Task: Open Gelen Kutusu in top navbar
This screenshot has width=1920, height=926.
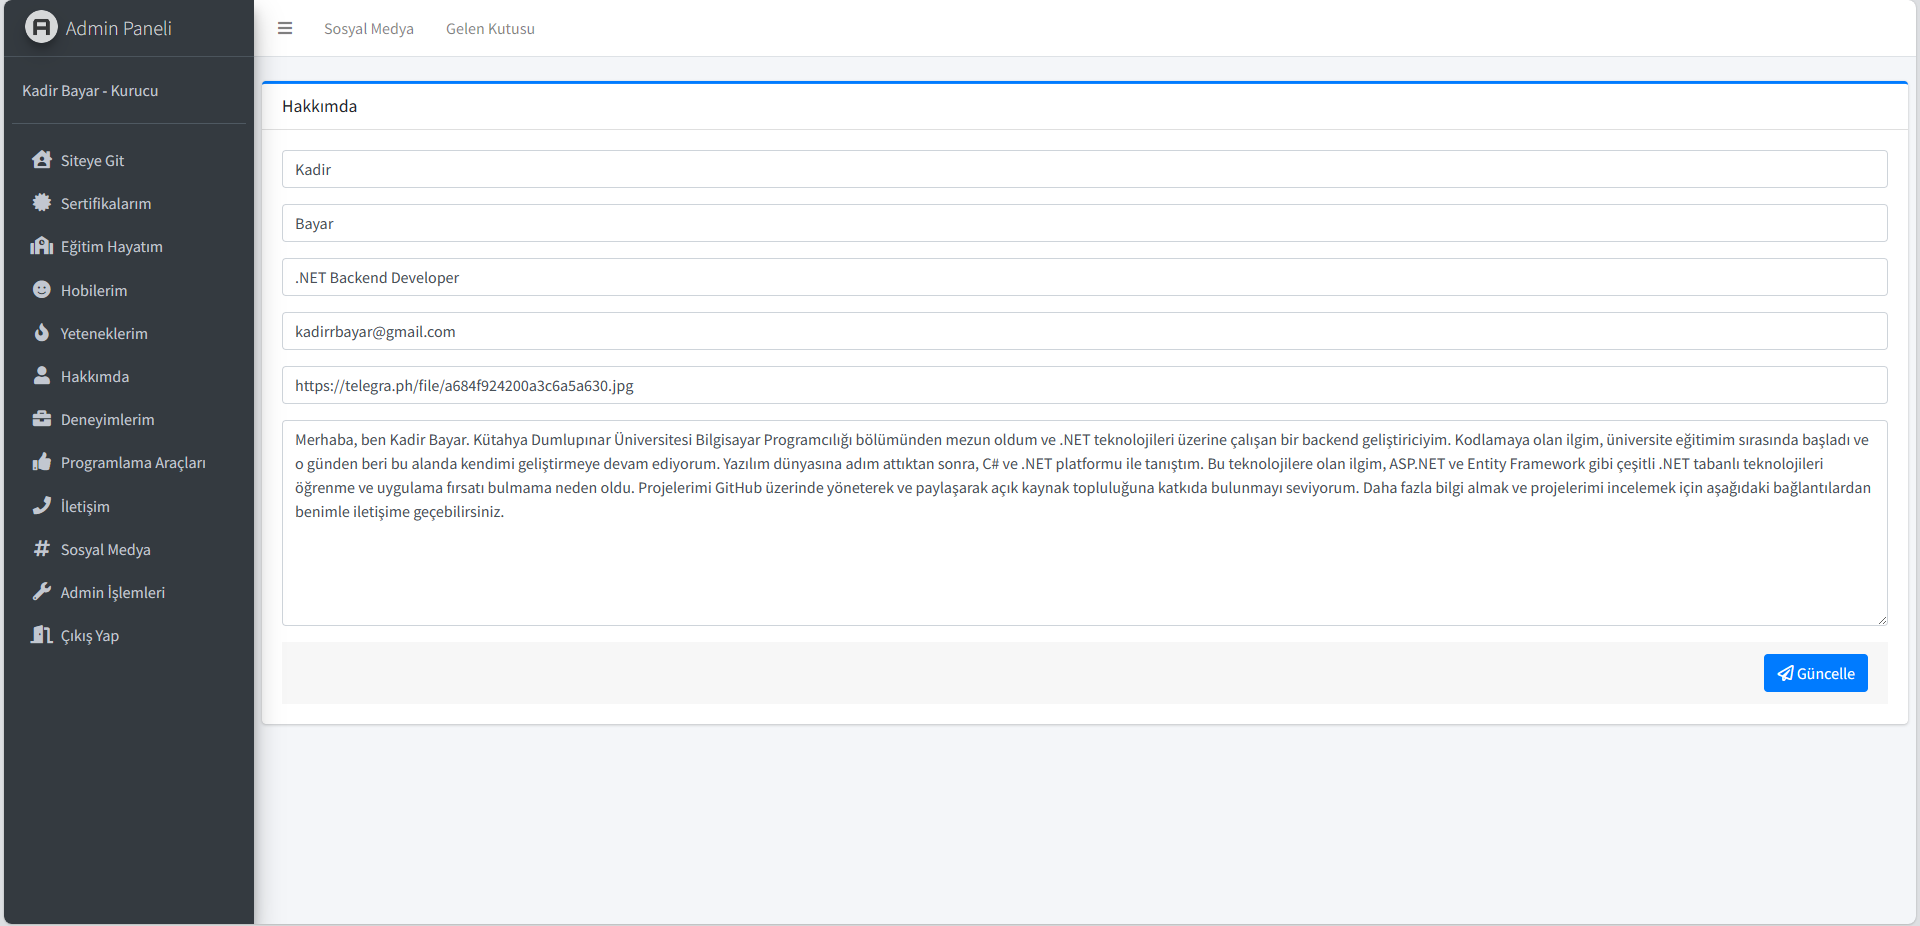Action: click(490, 29)
